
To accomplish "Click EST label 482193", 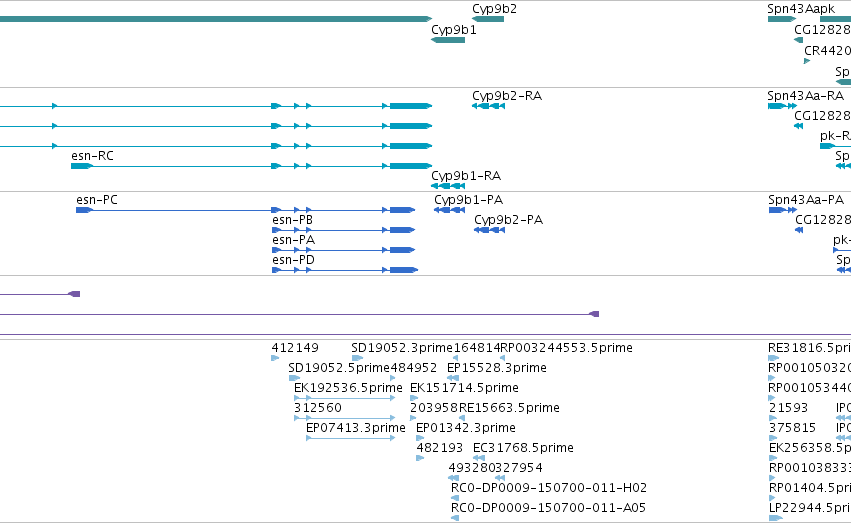I will pos(440,448).
